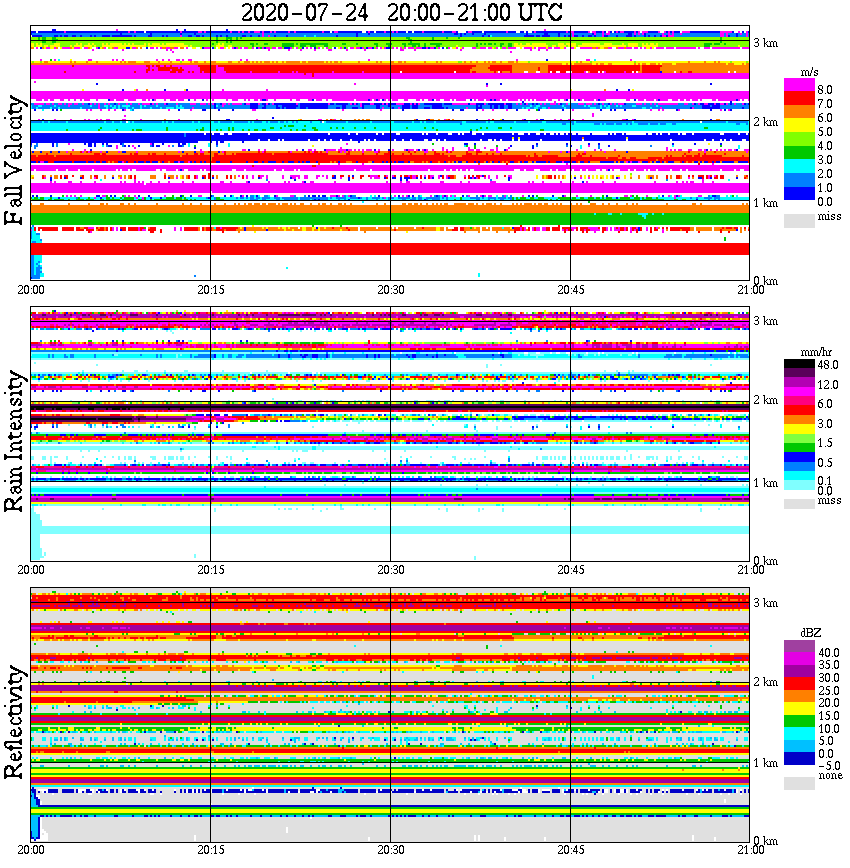Click the 'Rain Intensity' axis title
This screenshot has height=868, width=850.
tap(14, 441)
